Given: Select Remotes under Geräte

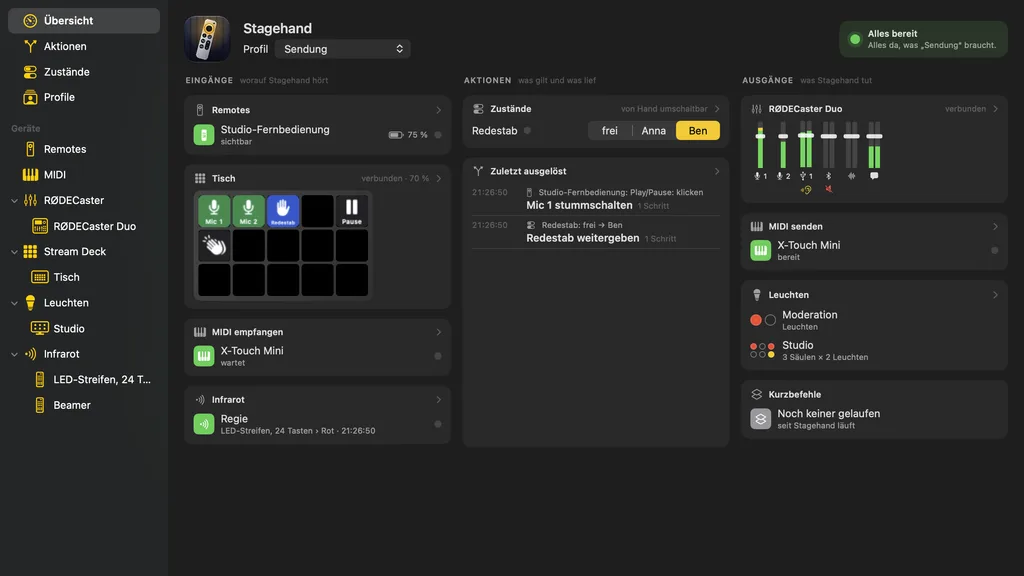Looking at the screenshot, I should click(x=84, y=149).
